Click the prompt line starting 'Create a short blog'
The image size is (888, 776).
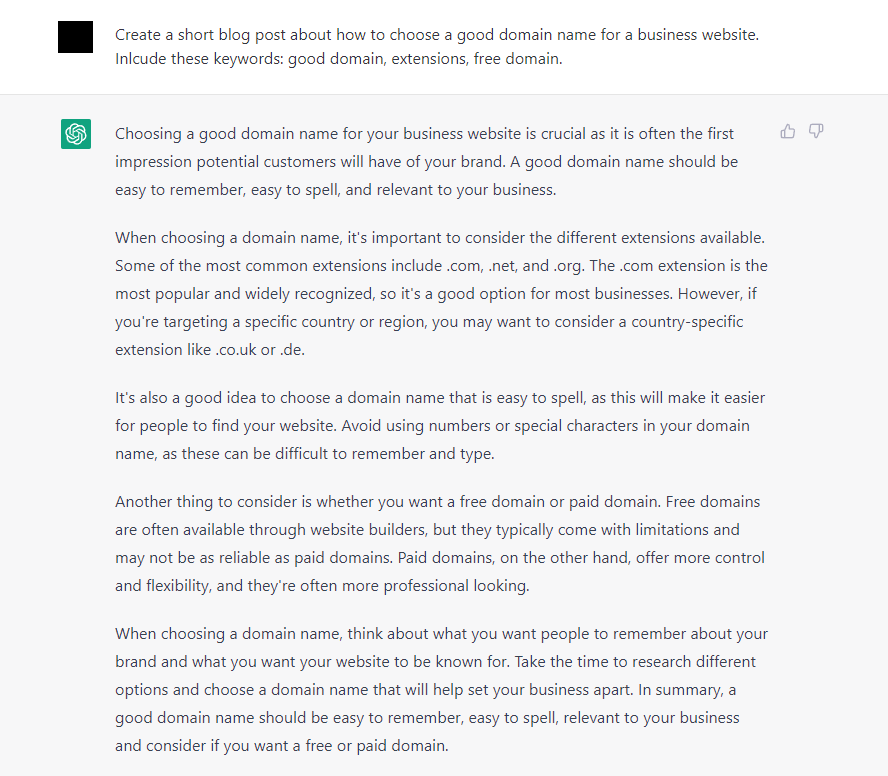tap(437, 35)
